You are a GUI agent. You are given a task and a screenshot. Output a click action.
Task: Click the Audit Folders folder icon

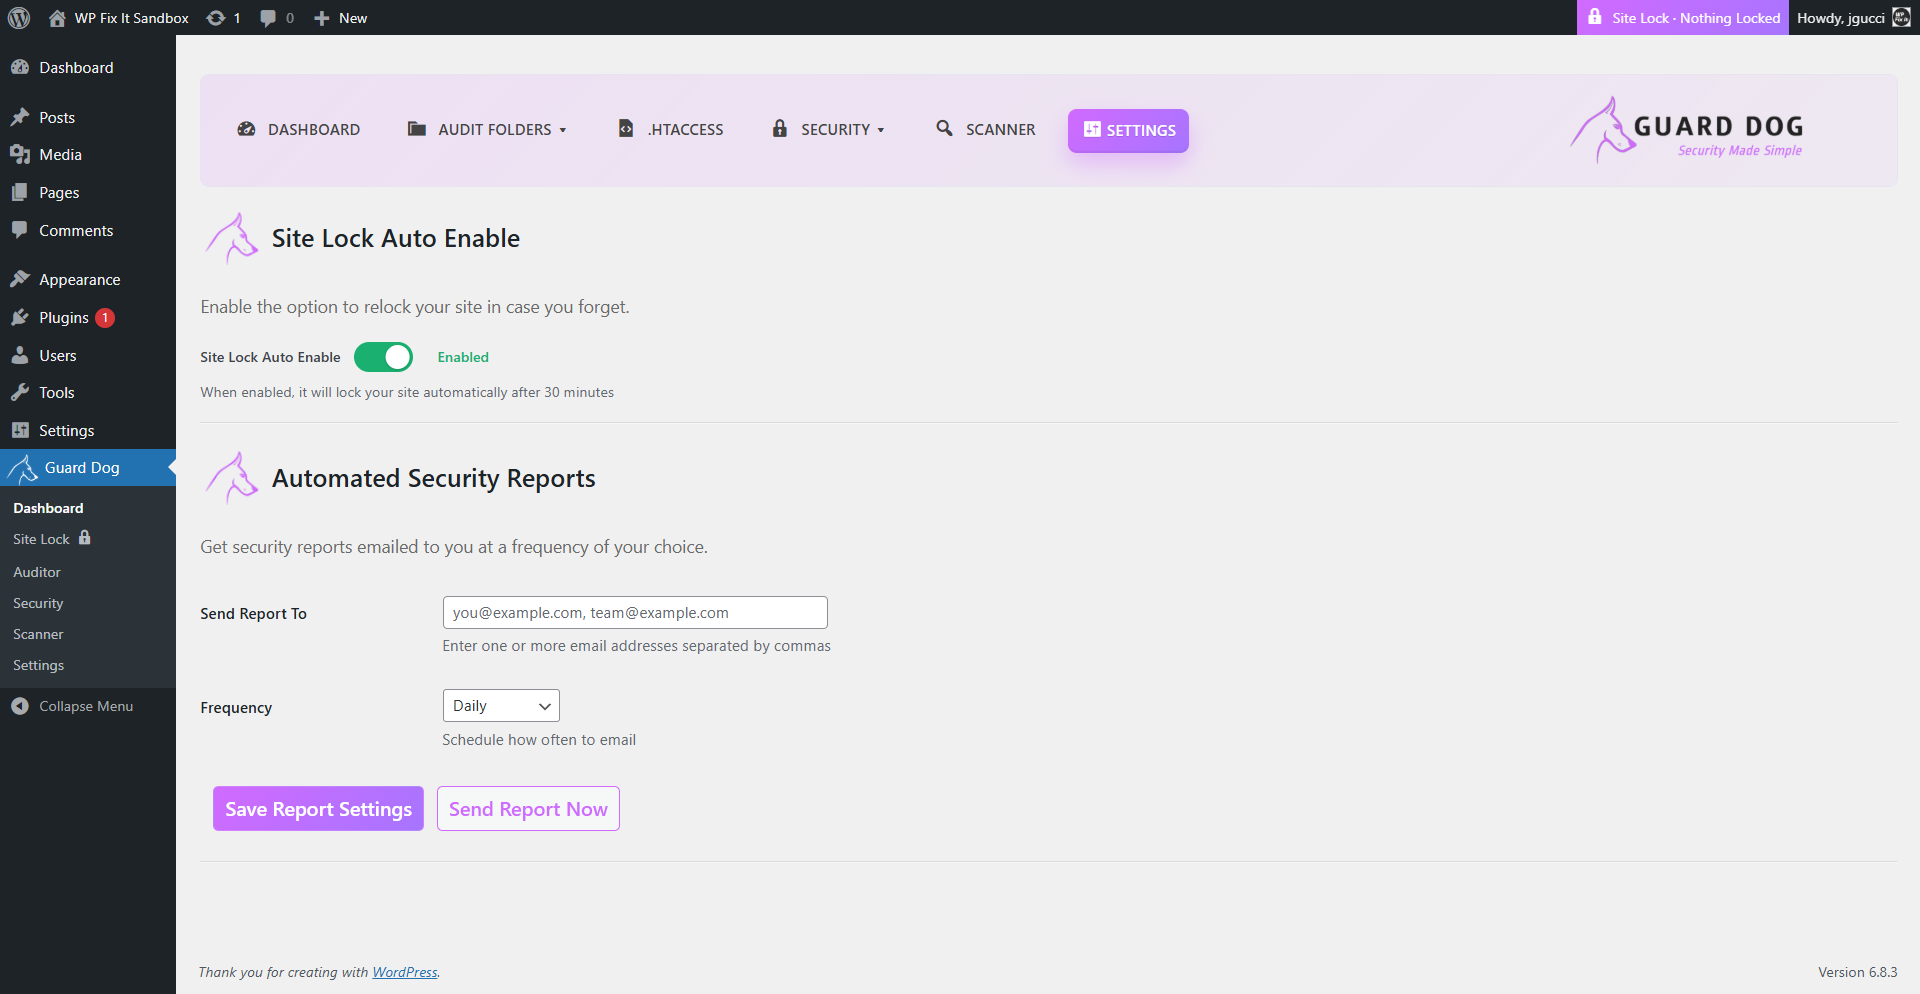click(417, 129)
